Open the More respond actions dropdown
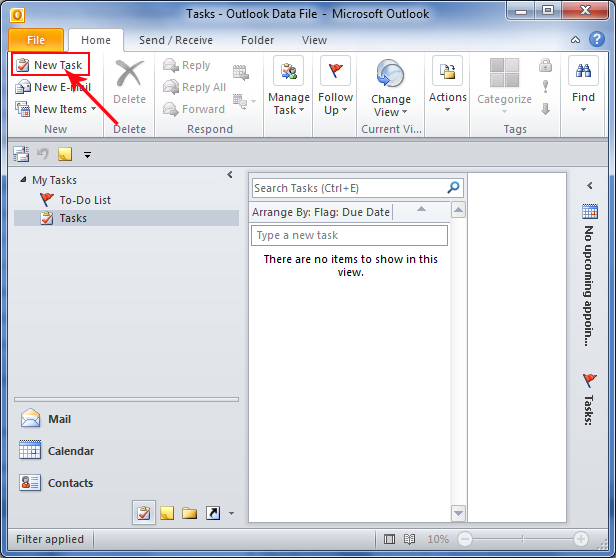This screenshot has height=558, width=616. [x=244, y=101]
